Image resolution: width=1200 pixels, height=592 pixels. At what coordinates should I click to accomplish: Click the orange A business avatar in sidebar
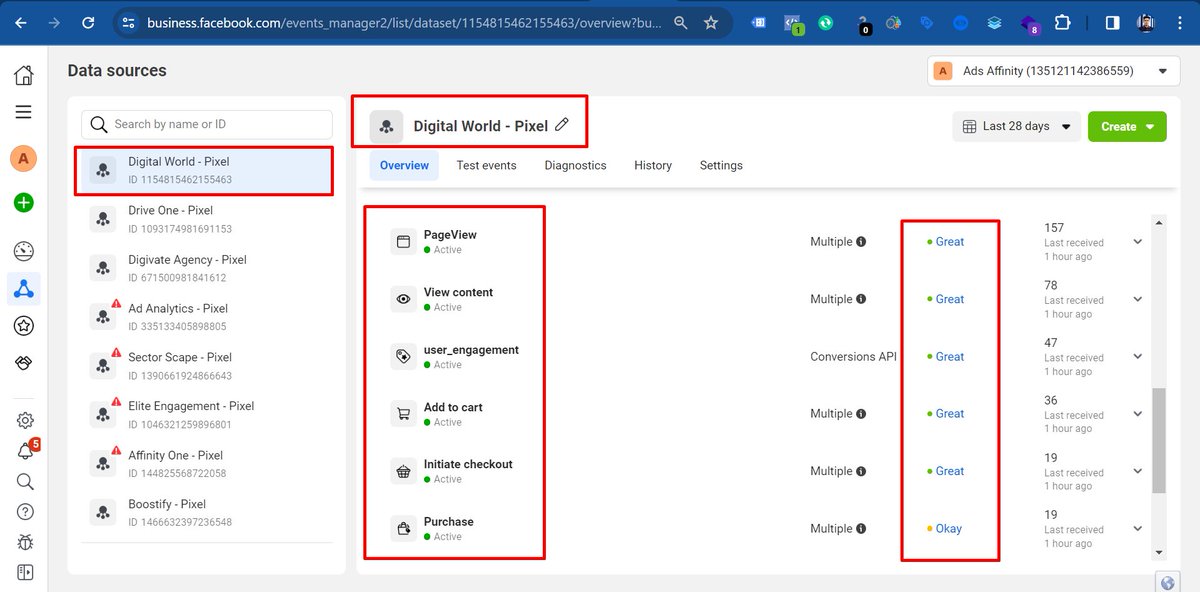pos(24,158)
